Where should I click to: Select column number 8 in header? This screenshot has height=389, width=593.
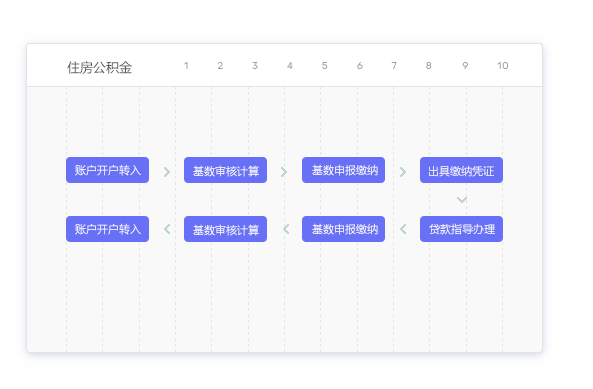[x=428, y=66]
